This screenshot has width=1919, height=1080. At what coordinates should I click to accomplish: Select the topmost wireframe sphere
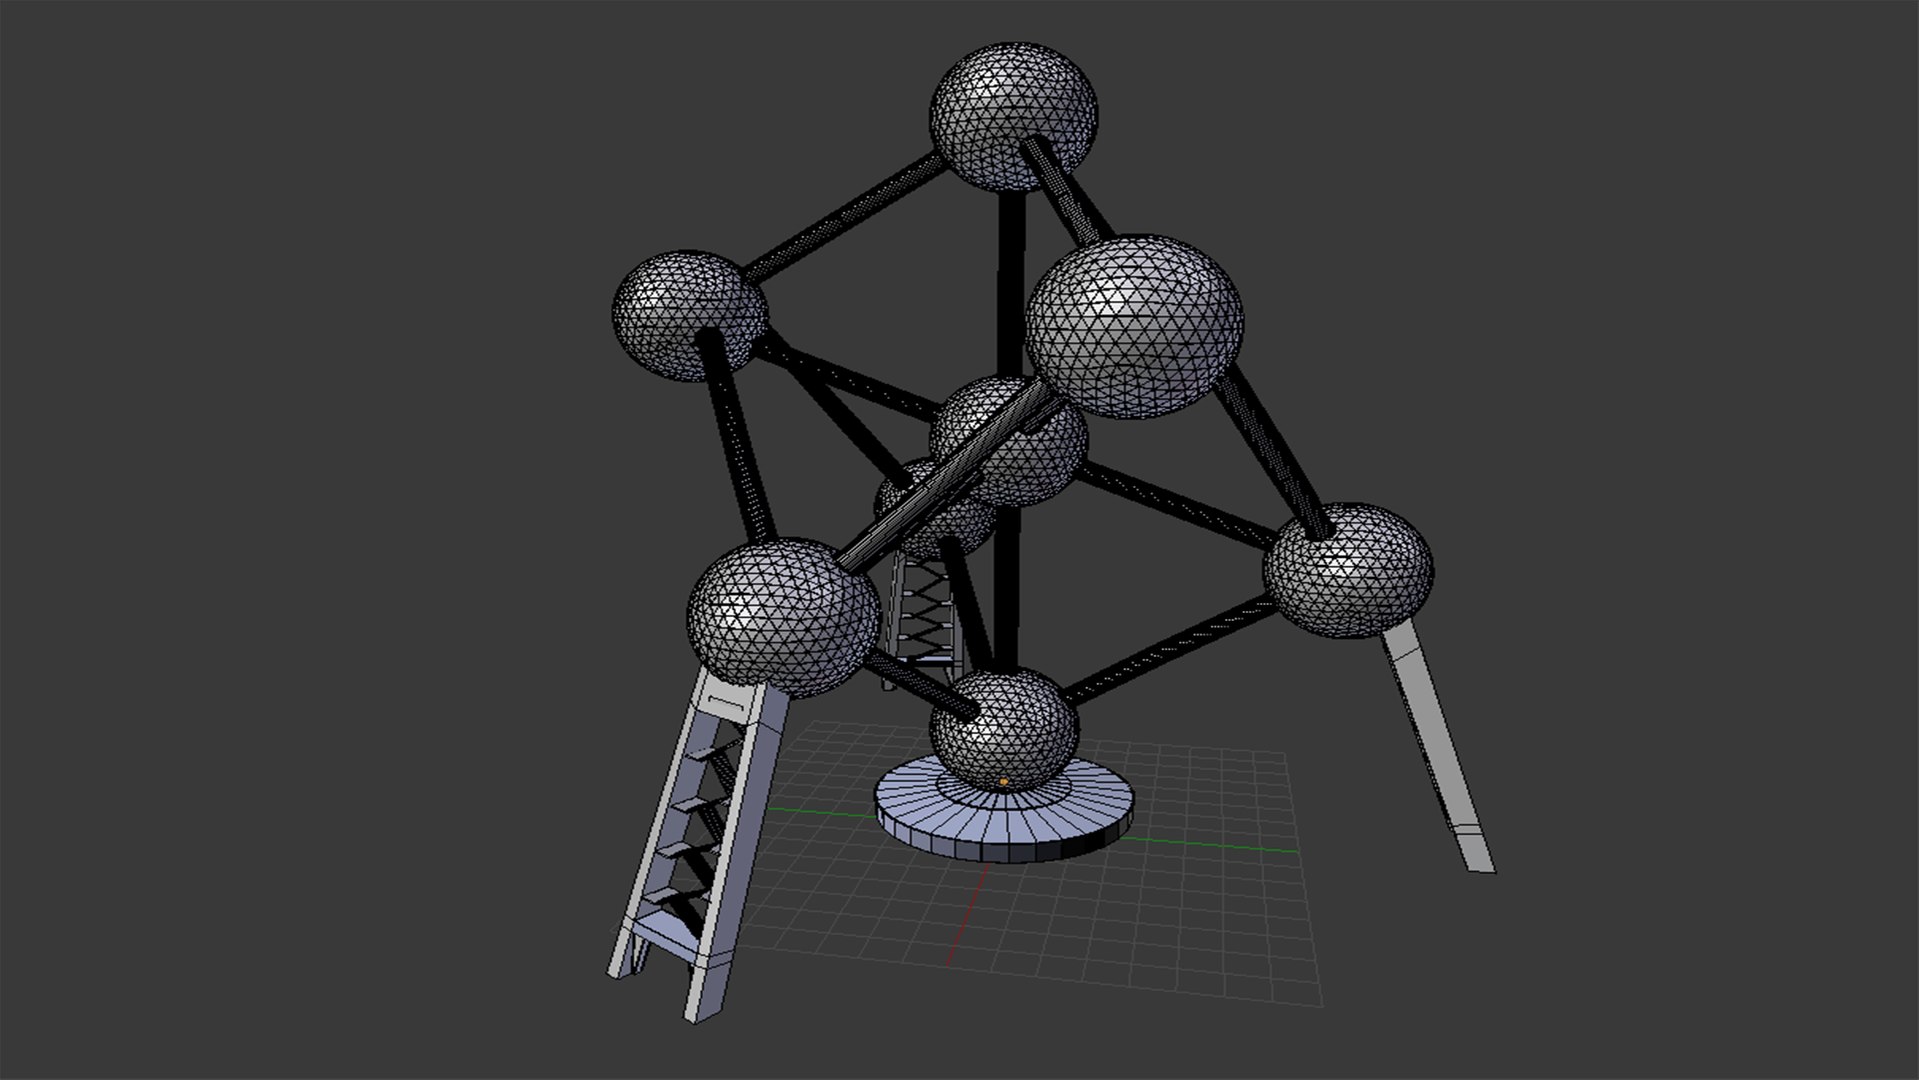1014,117
